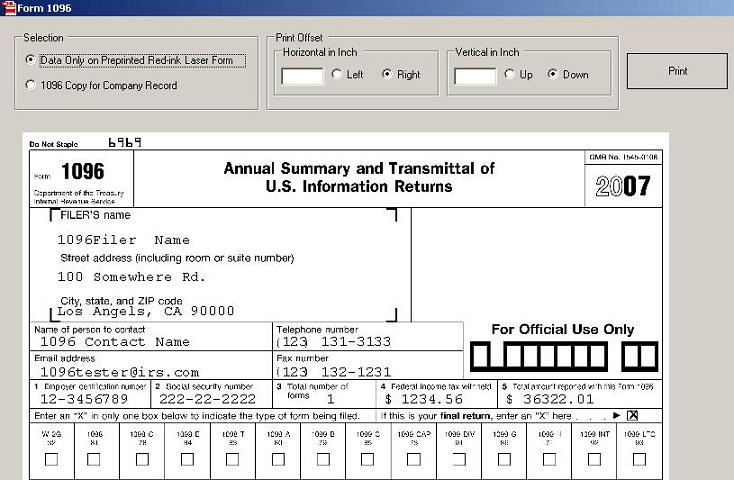
Task: Toggle the final return X checkbox
Action: coord(632,415)
